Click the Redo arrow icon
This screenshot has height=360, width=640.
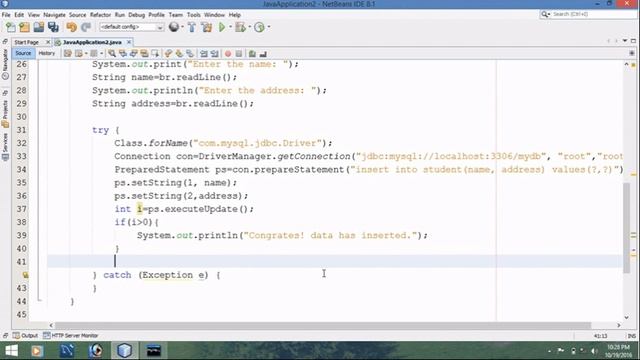[86, 27]
